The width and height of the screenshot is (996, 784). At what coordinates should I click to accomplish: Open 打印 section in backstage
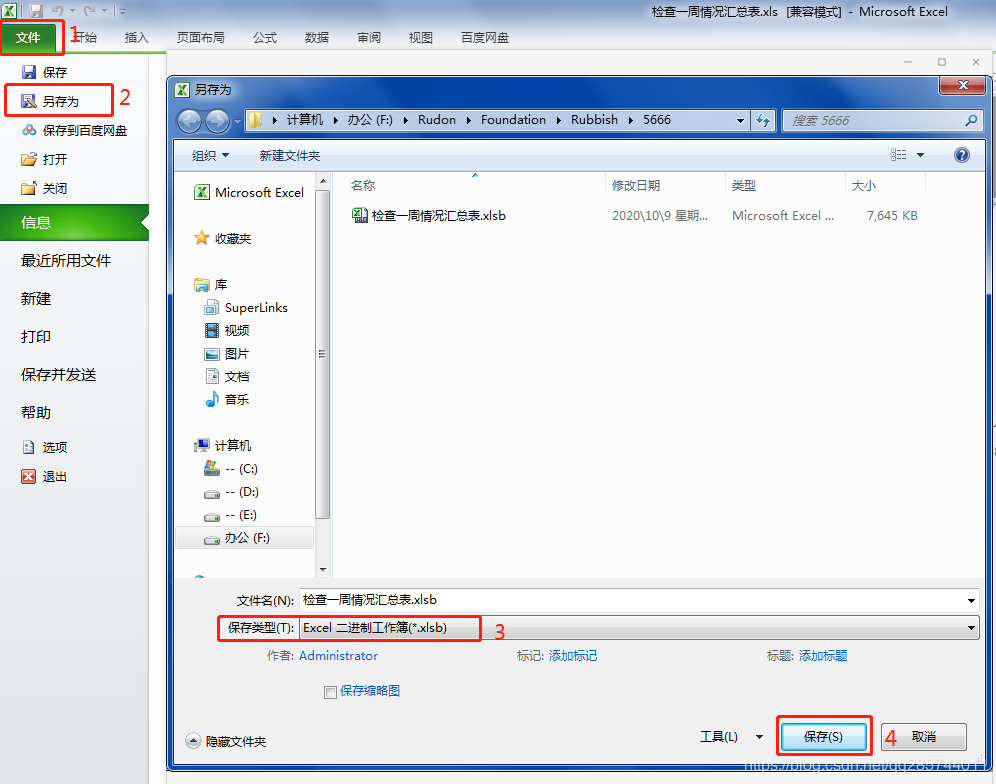(36, 337)
